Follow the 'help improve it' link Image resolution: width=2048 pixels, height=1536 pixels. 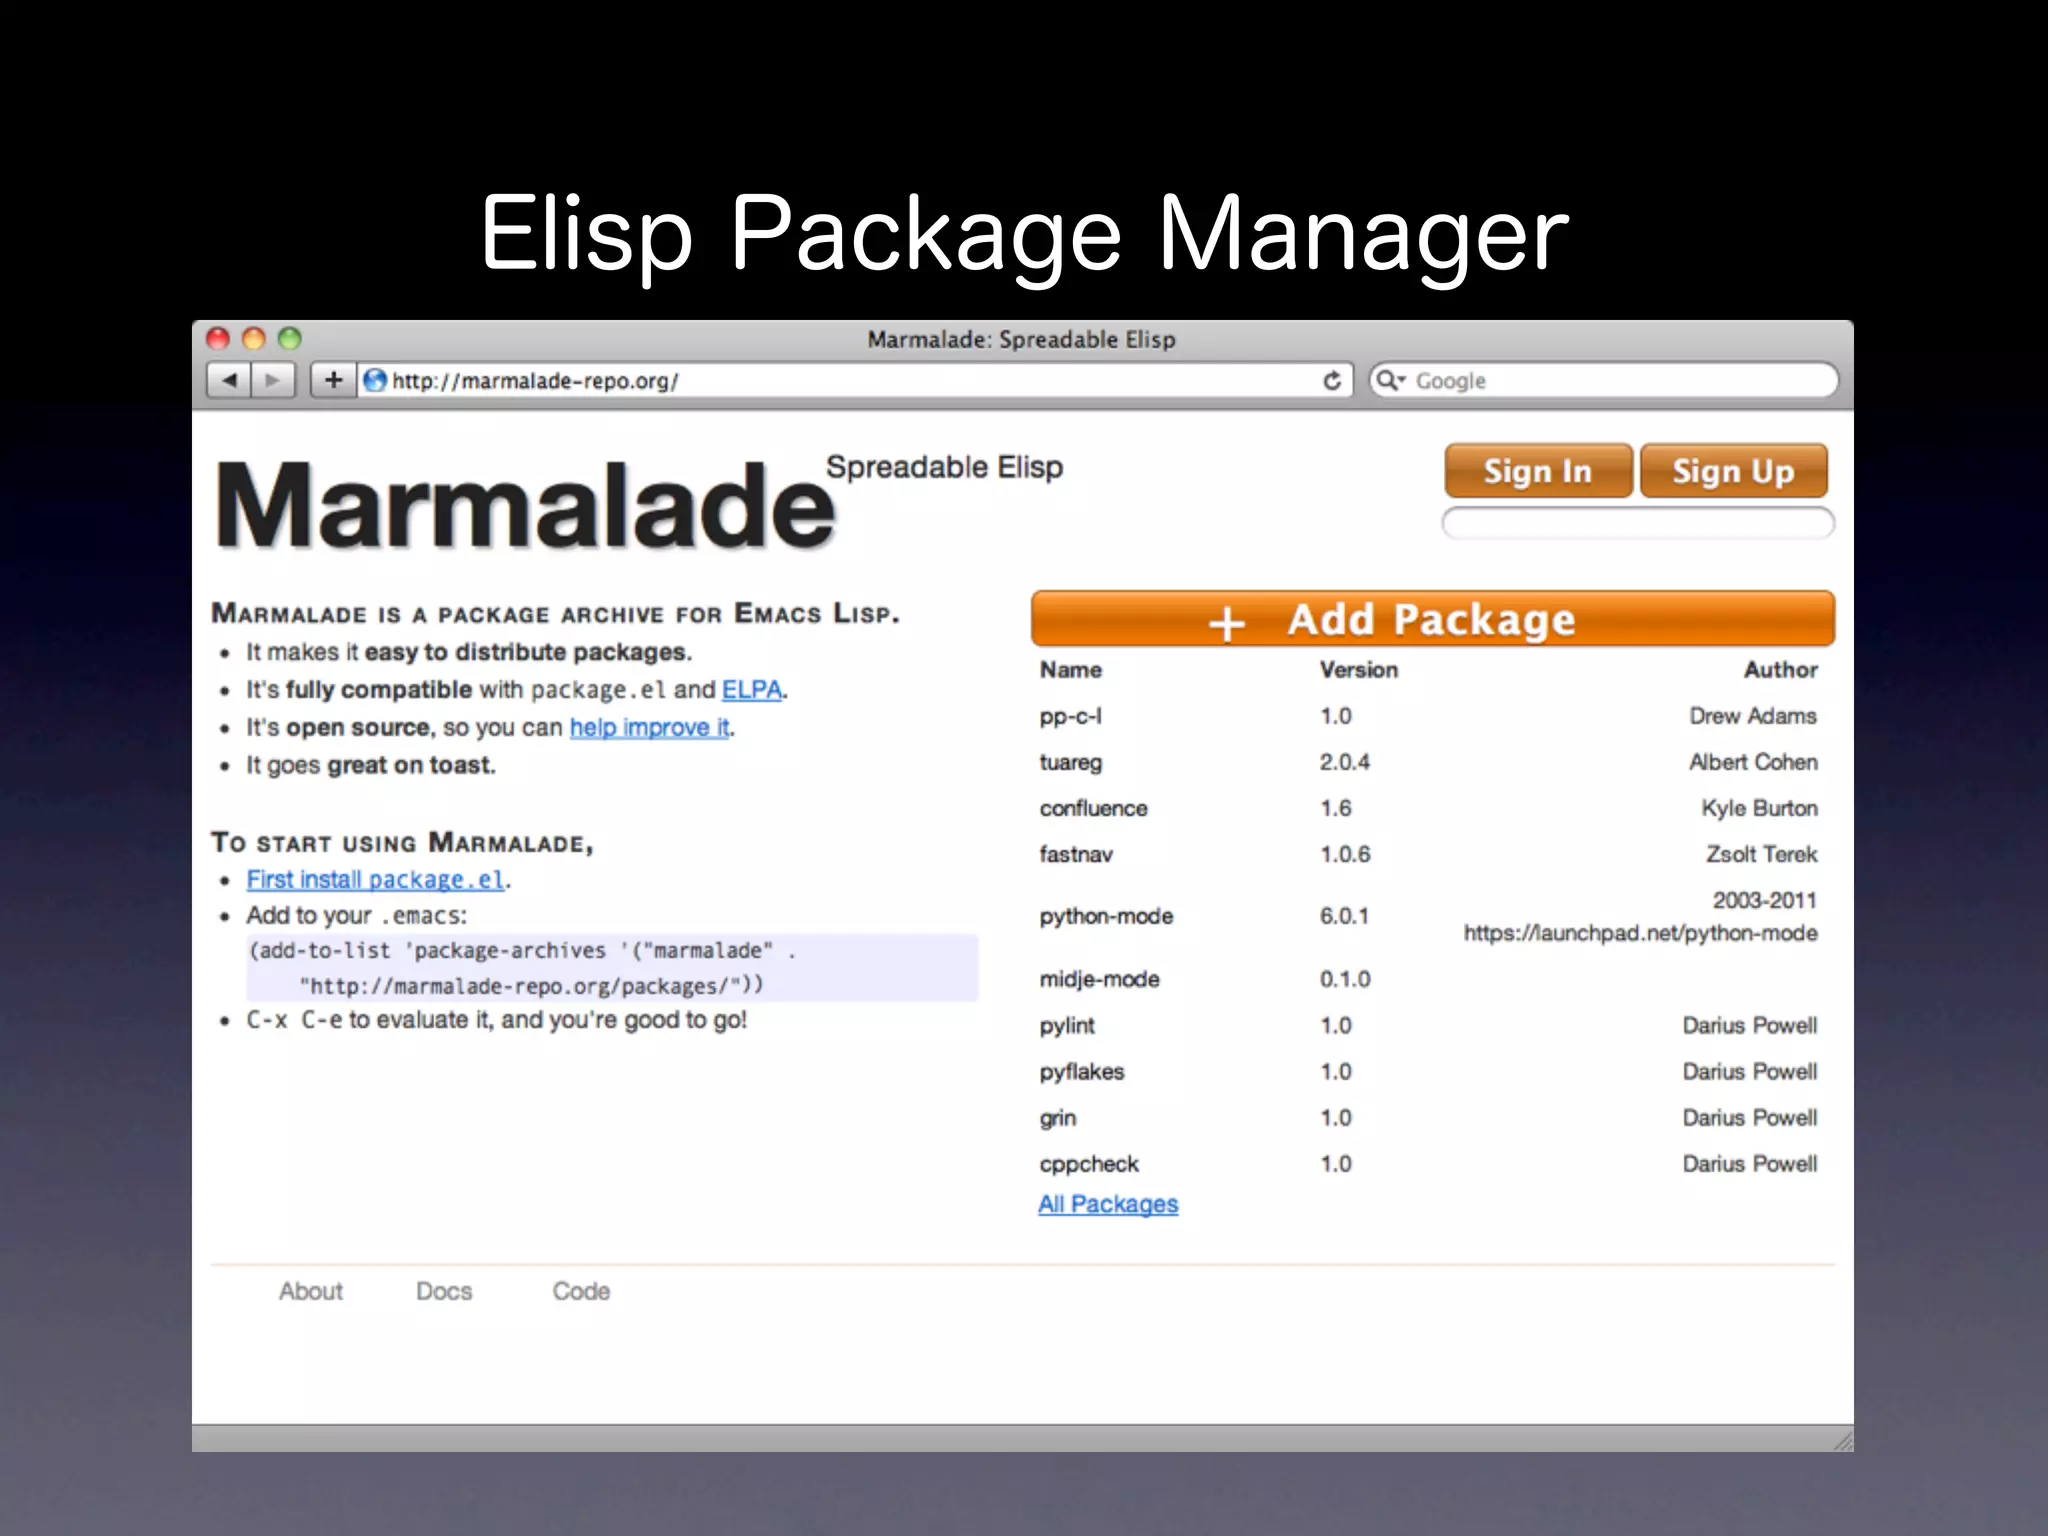click(x=649, y=728)
